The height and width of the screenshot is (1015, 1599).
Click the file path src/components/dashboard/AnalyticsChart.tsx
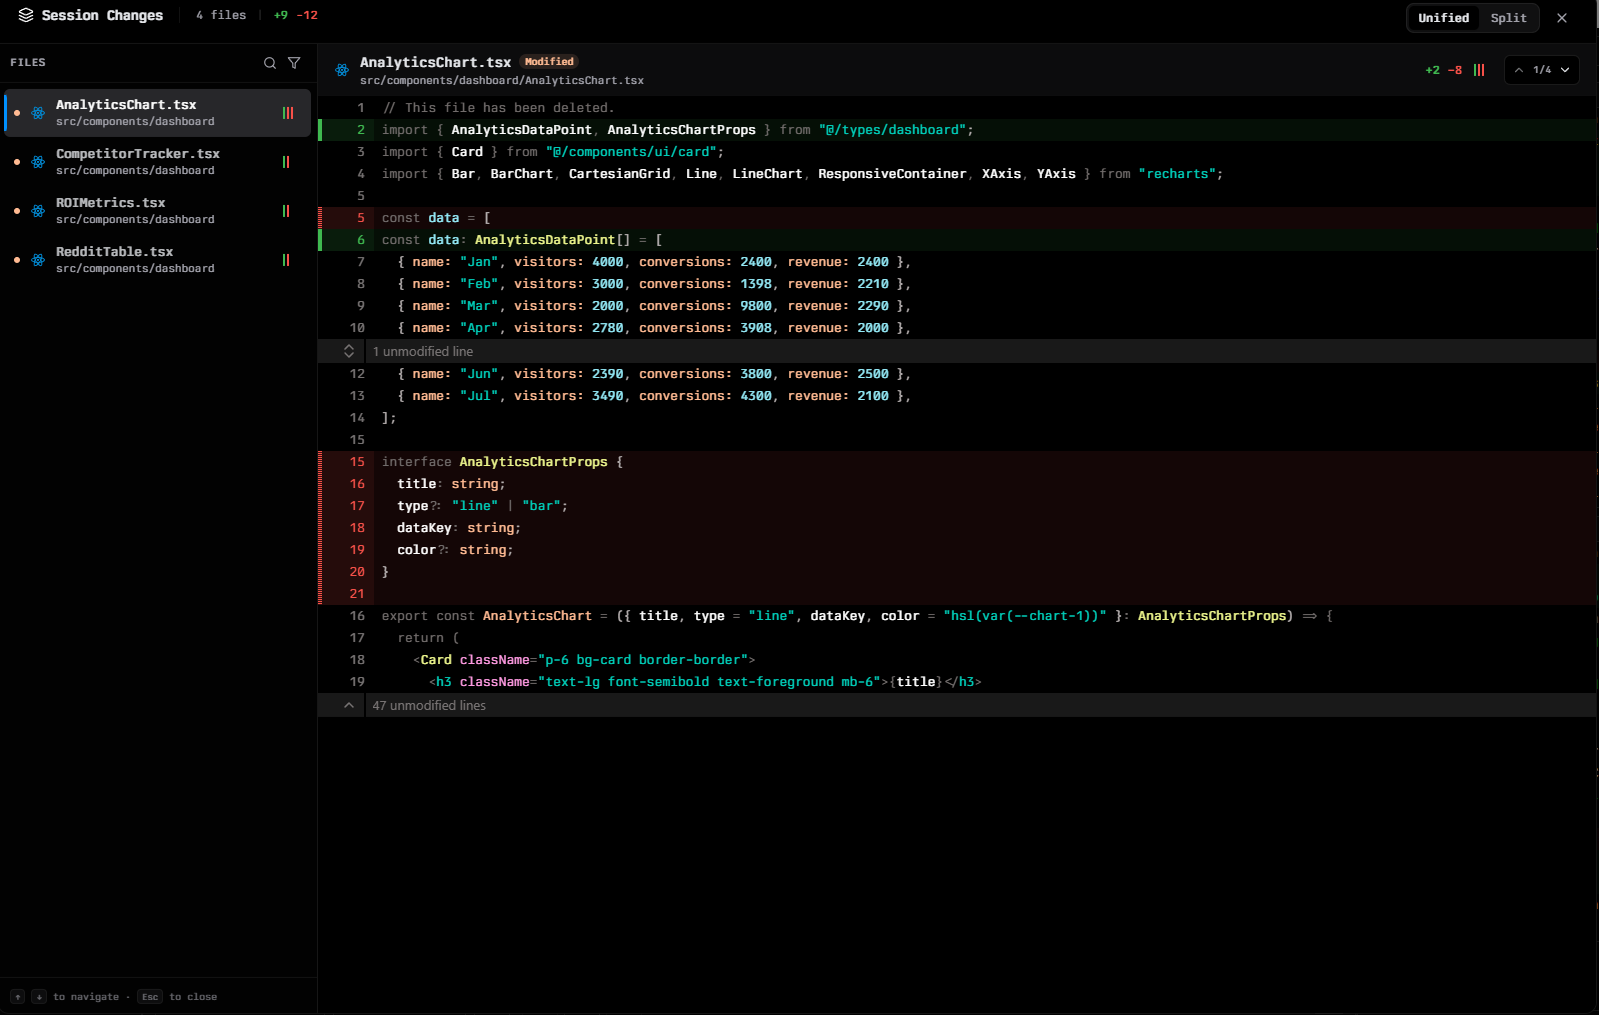coord(502,81)
